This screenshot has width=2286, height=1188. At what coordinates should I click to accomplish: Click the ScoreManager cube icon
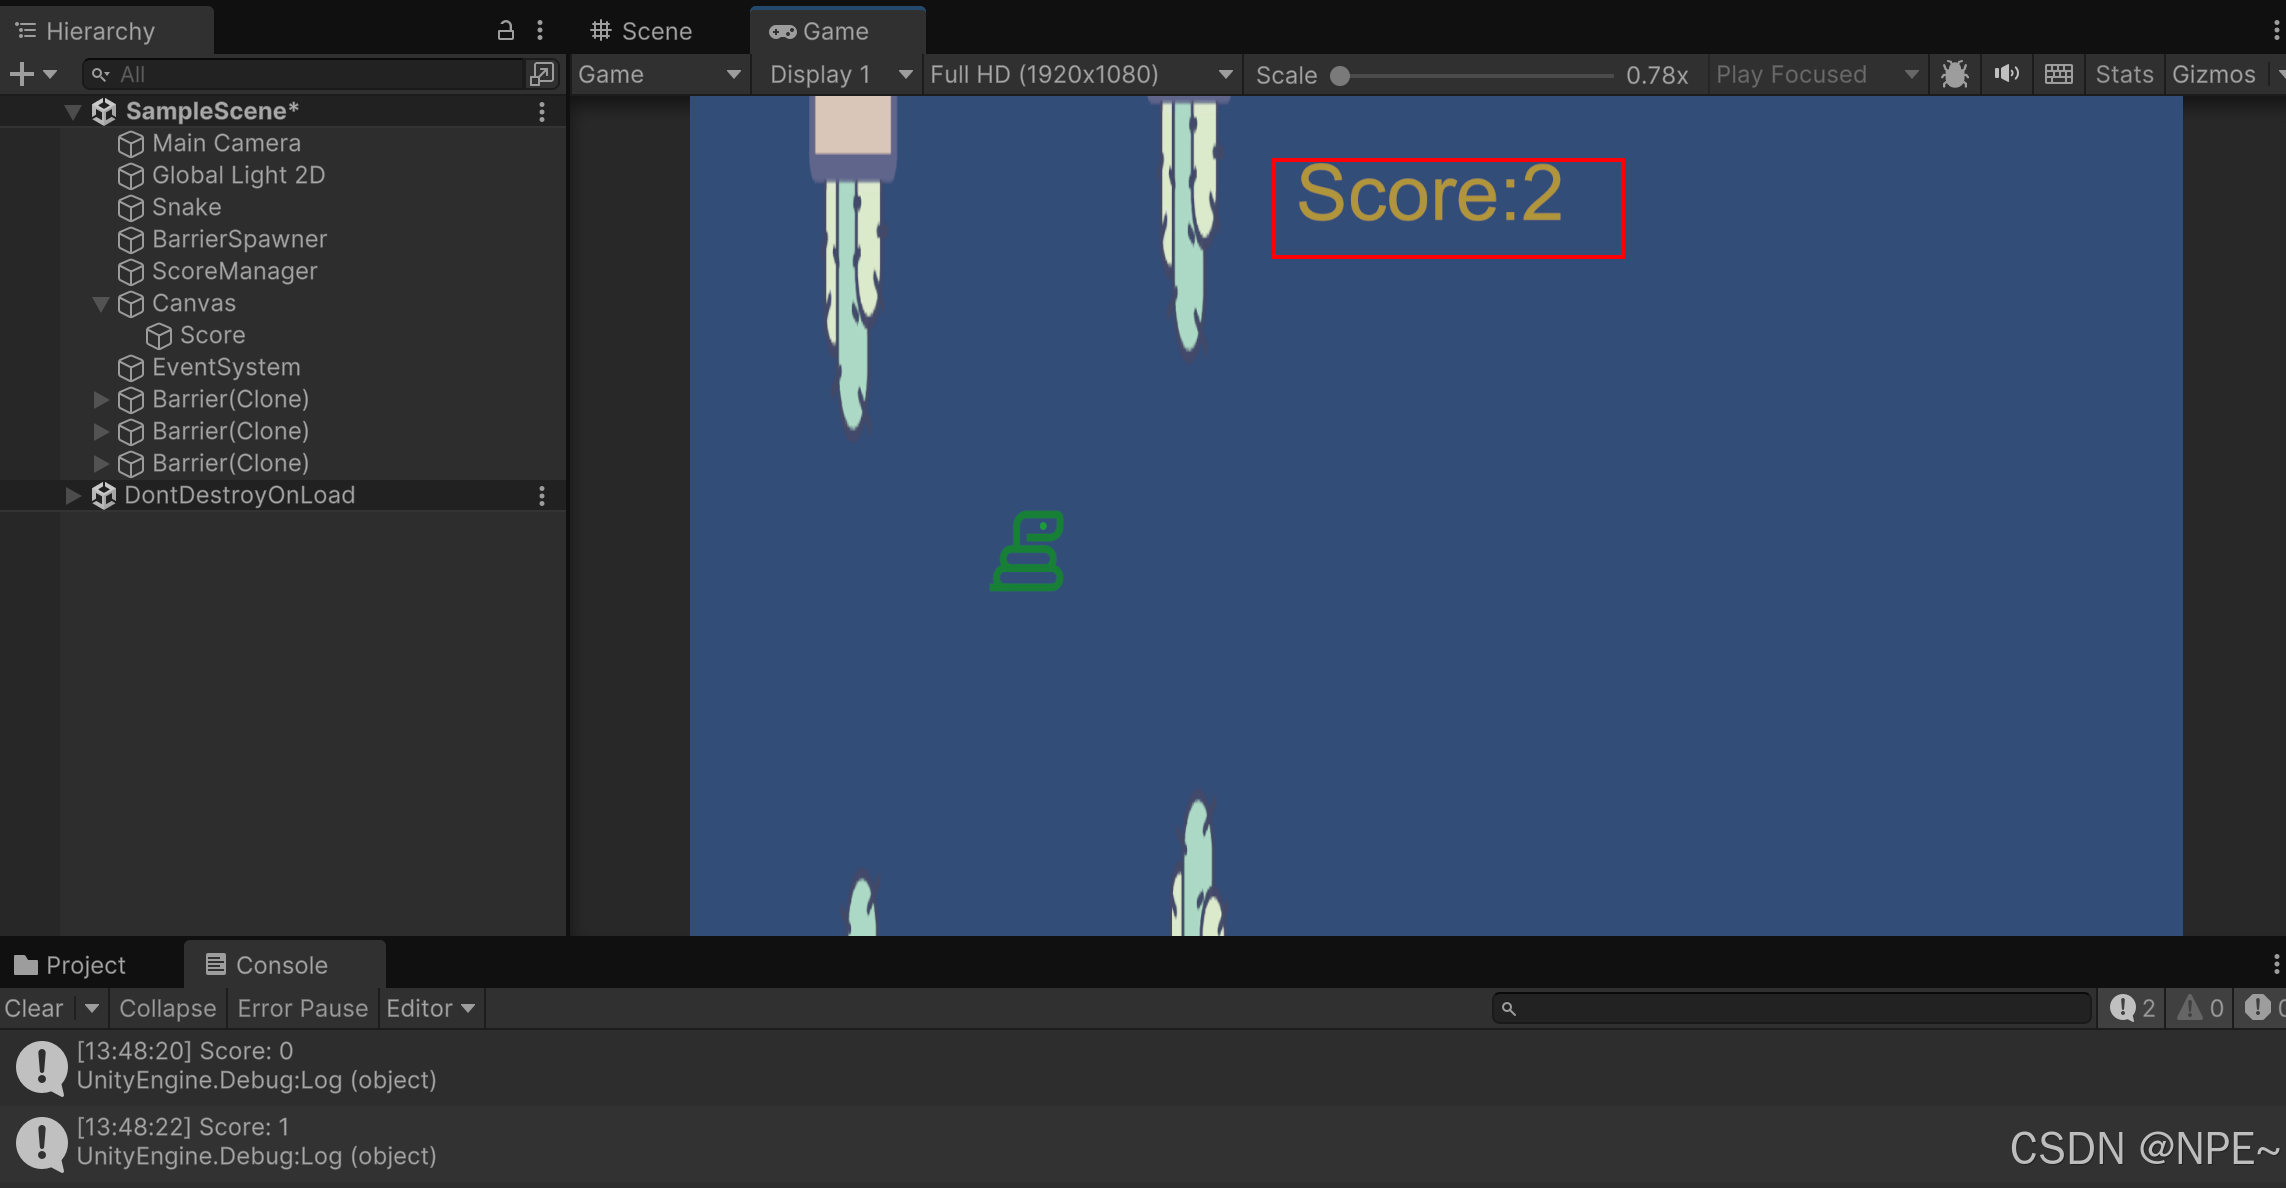tap(131, 272)
